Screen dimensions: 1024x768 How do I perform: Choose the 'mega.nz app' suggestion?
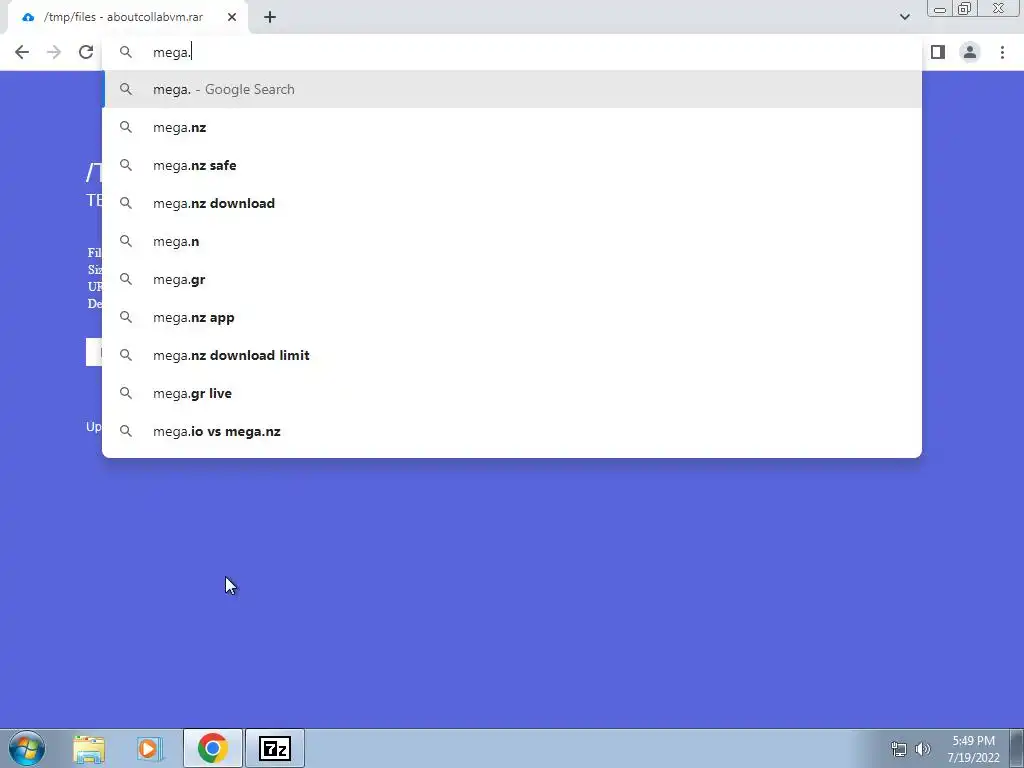[512, 317]
